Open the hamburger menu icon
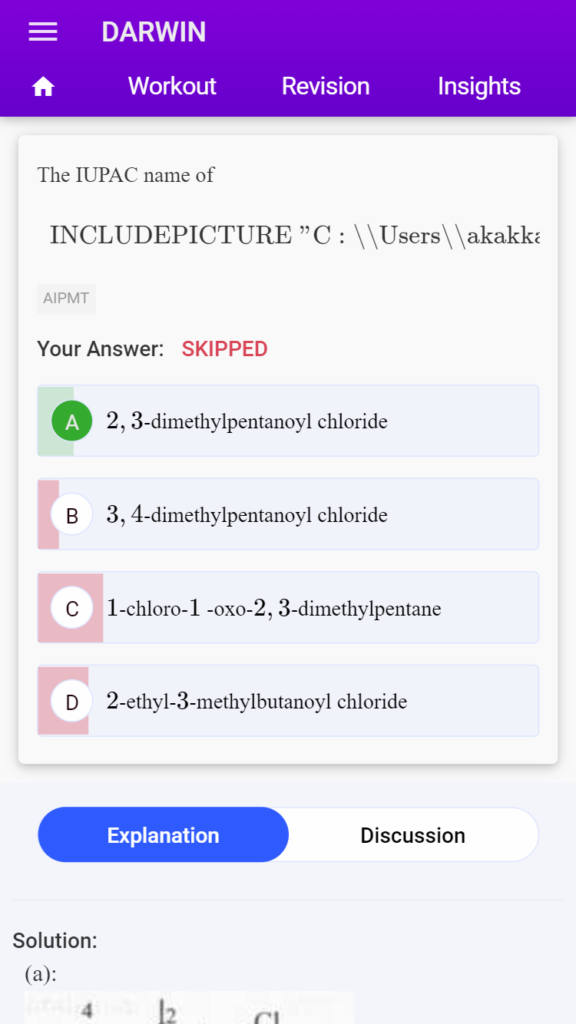576x1024 pixels. (43, 32)
